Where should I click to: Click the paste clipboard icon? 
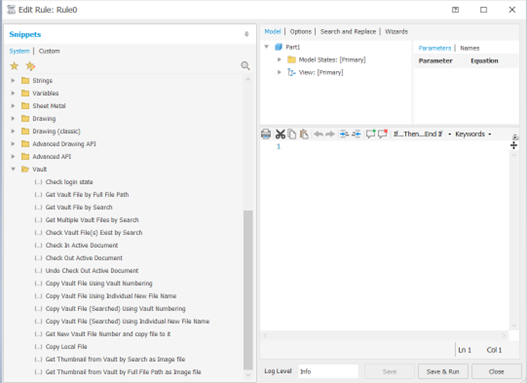pyautogui.click(x=304, y=134)
